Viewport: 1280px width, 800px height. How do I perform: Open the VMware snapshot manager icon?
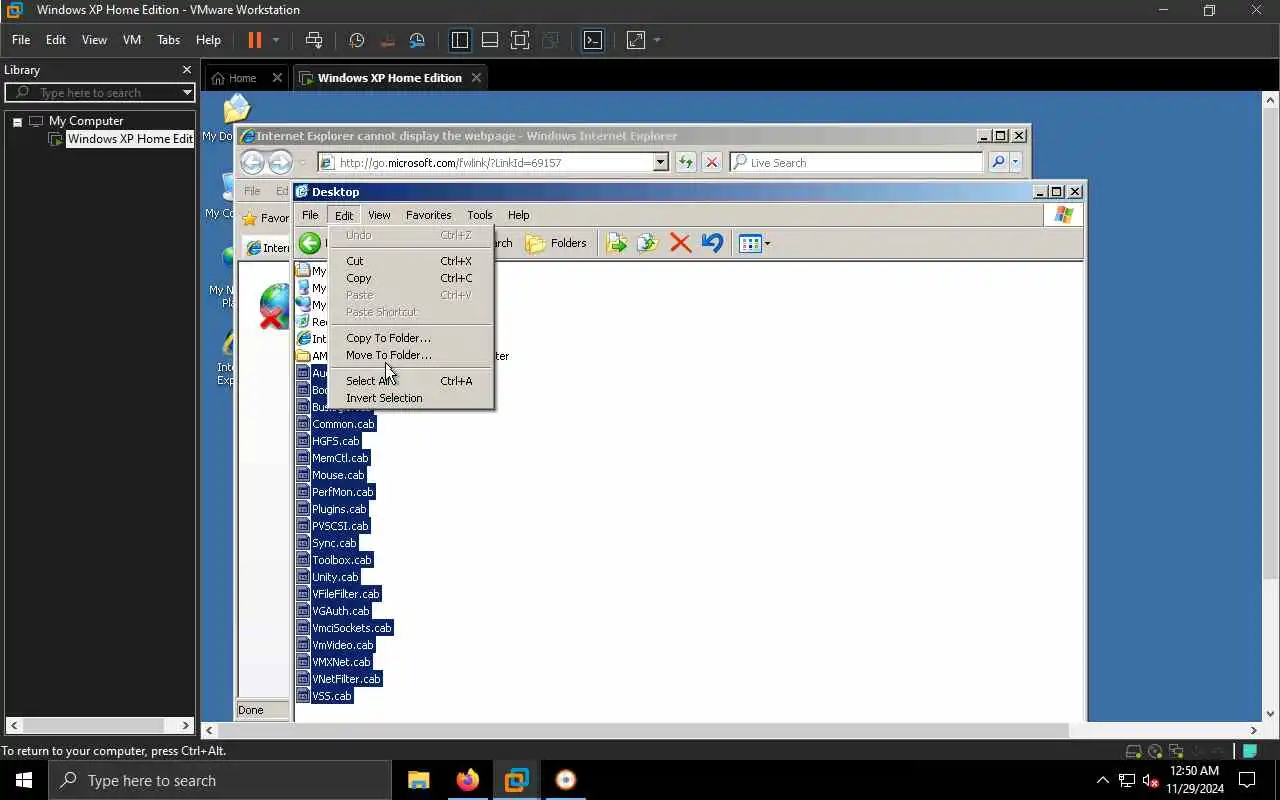[x=418, y=40]
